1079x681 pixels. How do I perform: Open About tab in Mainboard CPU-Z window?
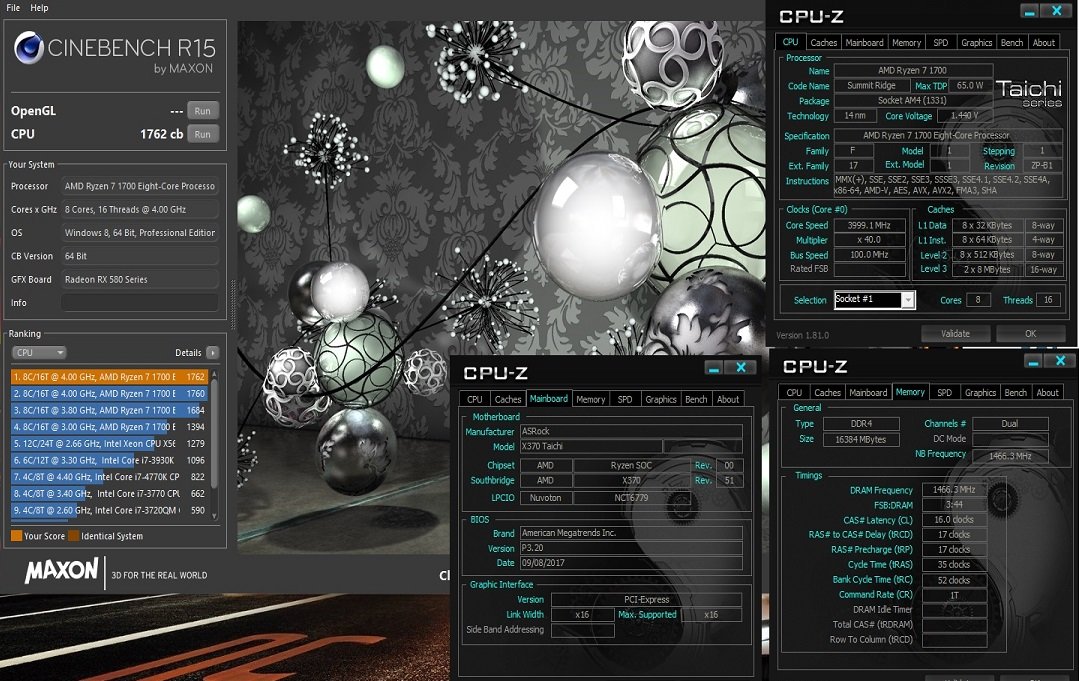pos(728,399)
